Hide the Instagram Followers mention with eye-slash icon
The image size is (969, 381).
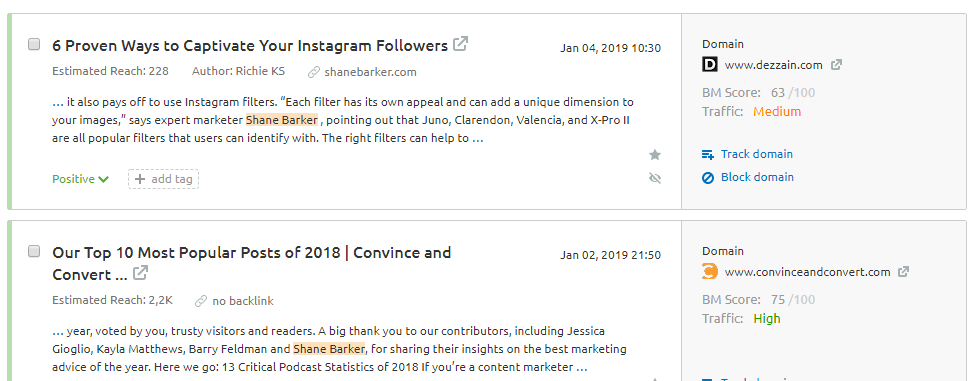click(655, 178)
